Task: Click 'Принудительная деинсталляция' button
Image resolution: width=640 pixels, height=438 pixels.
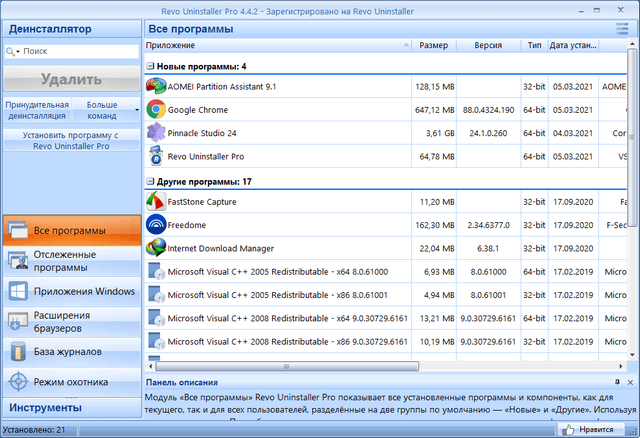Action: pyautogui.click(x=36, y=109)
